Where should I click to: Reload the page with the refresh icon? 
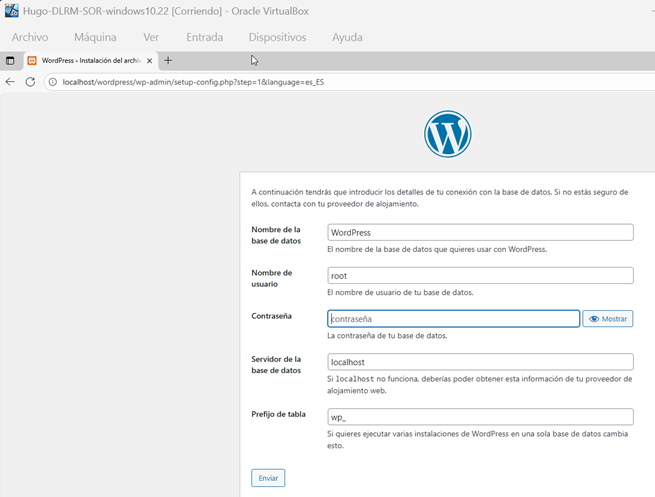point(30,82)
